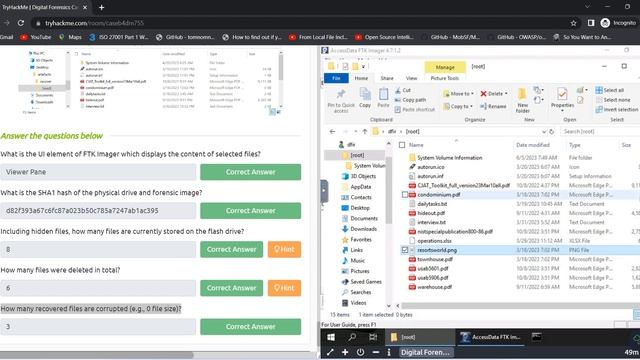Click the Explorer vertical nav scrollbar

389,192
